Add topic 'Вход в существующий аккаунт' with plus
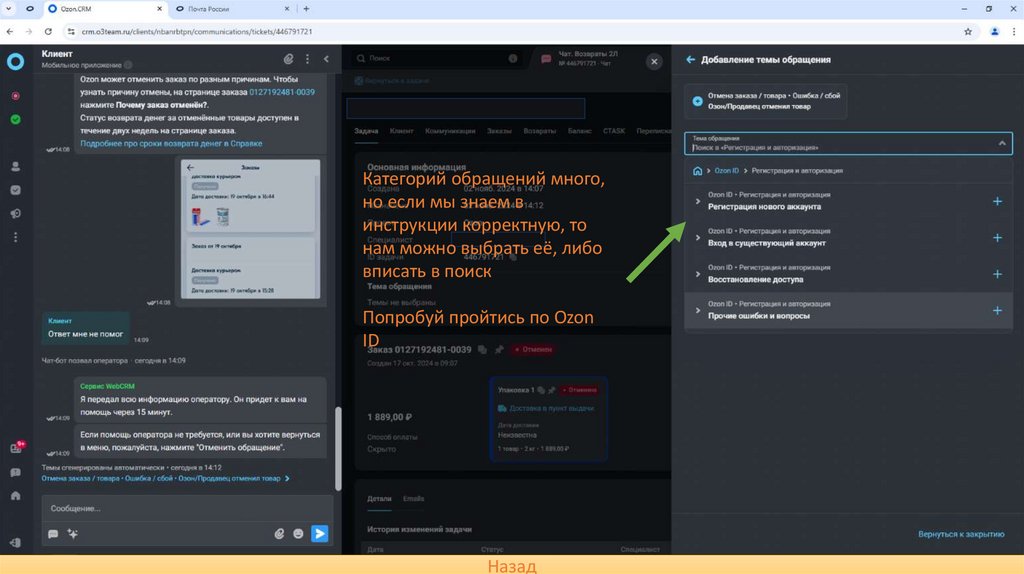Image resolution: width=1024 pixels, height=574 pixels. (997, 238)
